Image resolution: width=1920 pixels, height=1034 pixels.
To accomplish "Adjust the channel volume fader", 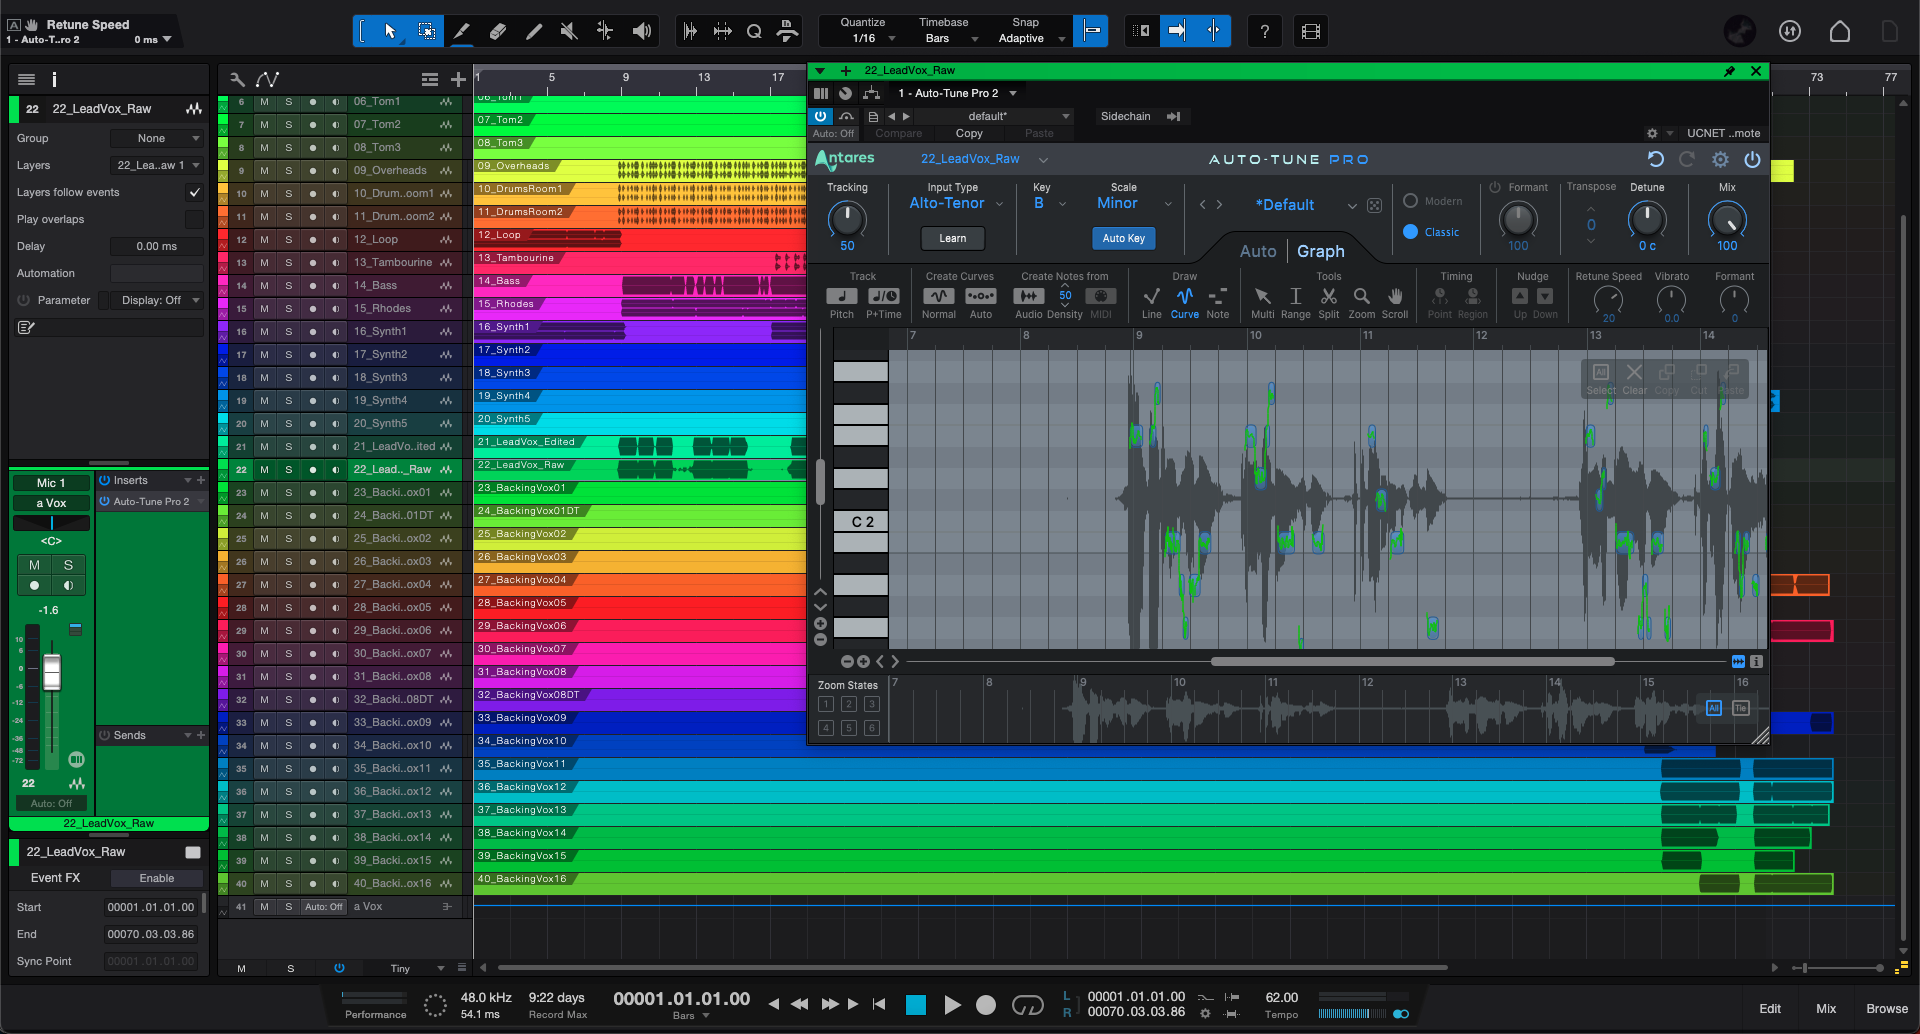I will [52, 672].
